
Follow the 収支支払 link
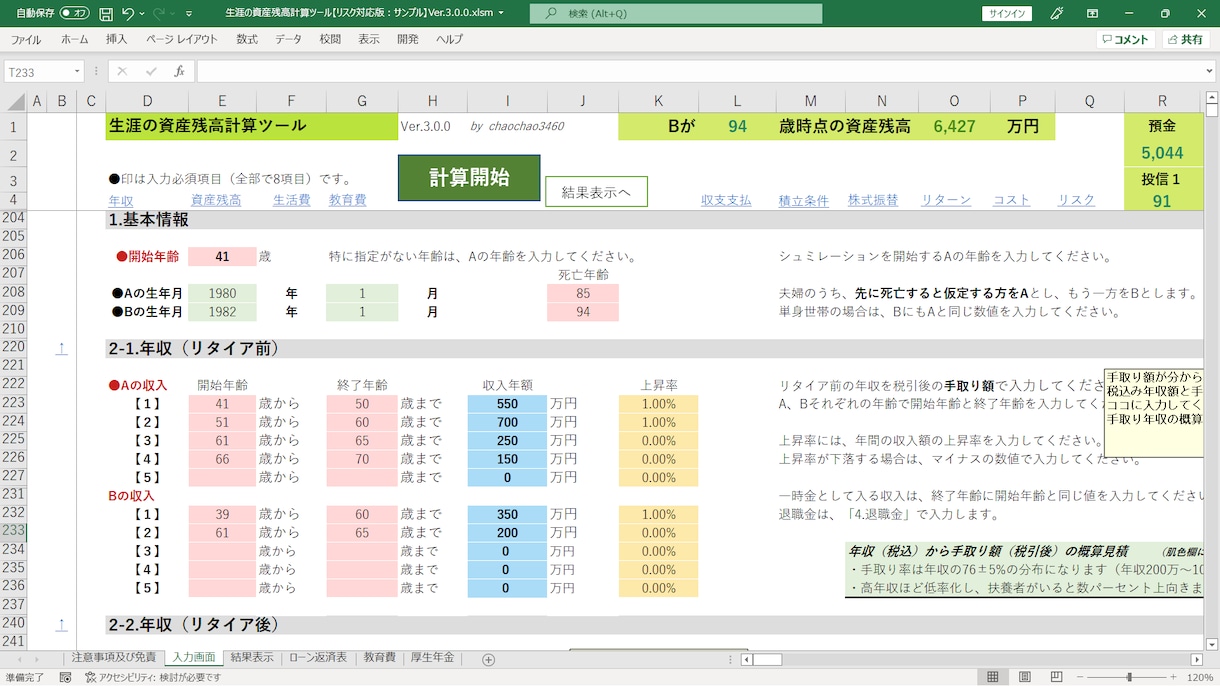tap(726, 200)
